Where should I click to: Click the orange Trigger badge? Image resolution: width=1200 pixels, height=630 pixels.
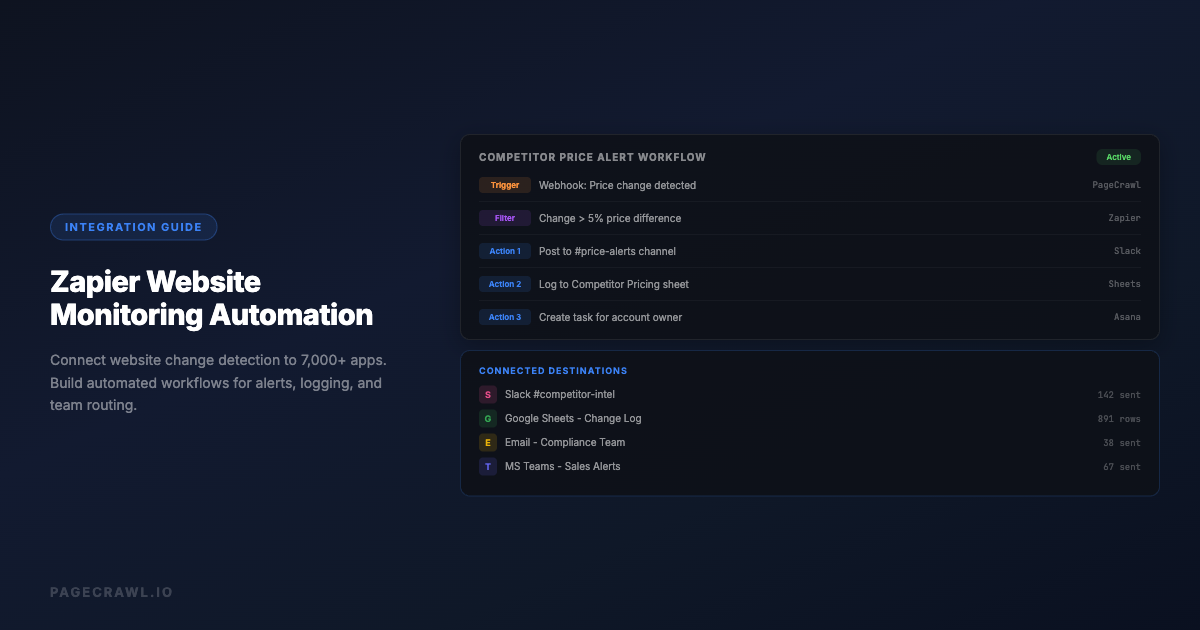pyautogui.click(x=505, y=185)
